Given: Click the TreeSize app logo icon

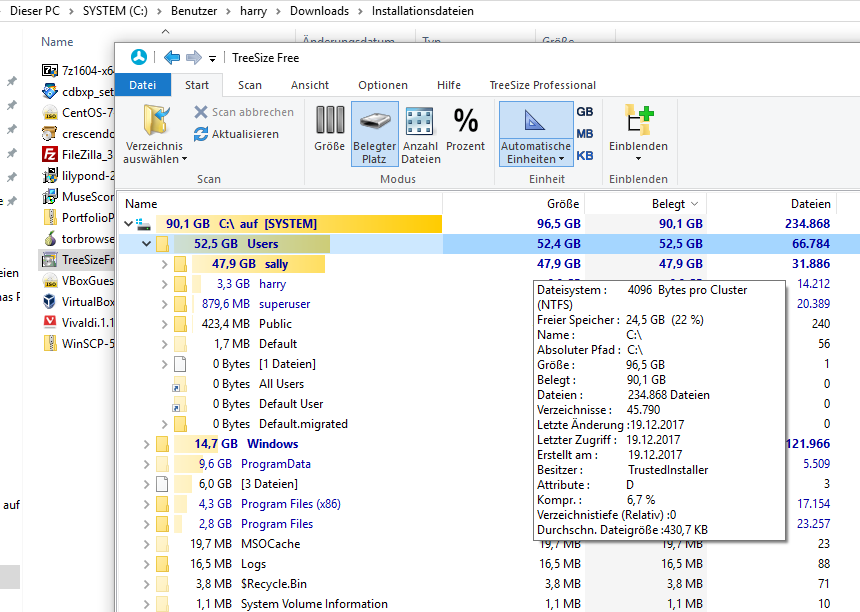Looking at the screenshot, I should (139, 57).
